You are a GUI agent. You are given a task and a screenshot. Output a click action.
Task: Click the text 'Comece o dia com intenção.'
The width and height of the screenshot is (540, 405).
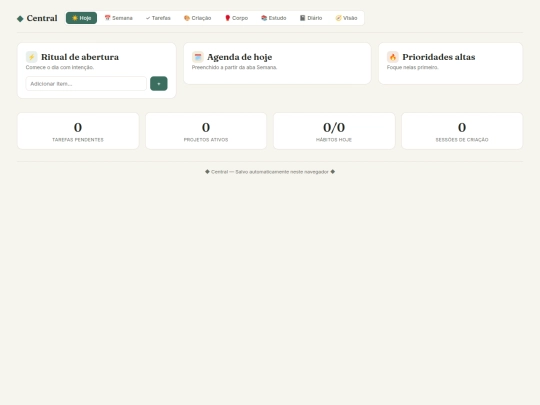[x=60, y=67]
